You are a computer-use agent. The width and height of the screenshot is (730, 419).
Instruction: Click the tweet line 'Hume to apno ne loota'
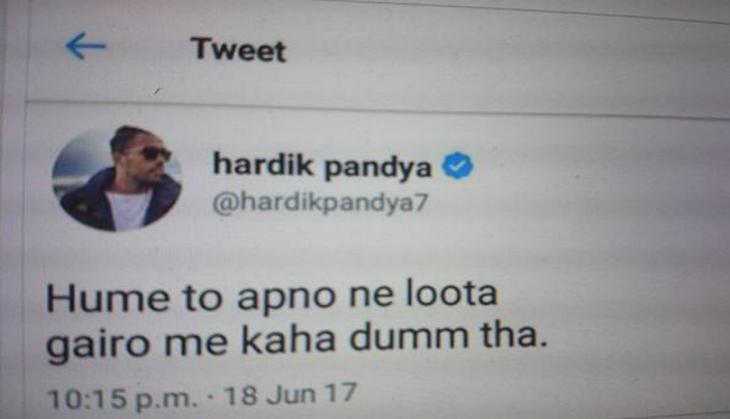click(272, 298)
